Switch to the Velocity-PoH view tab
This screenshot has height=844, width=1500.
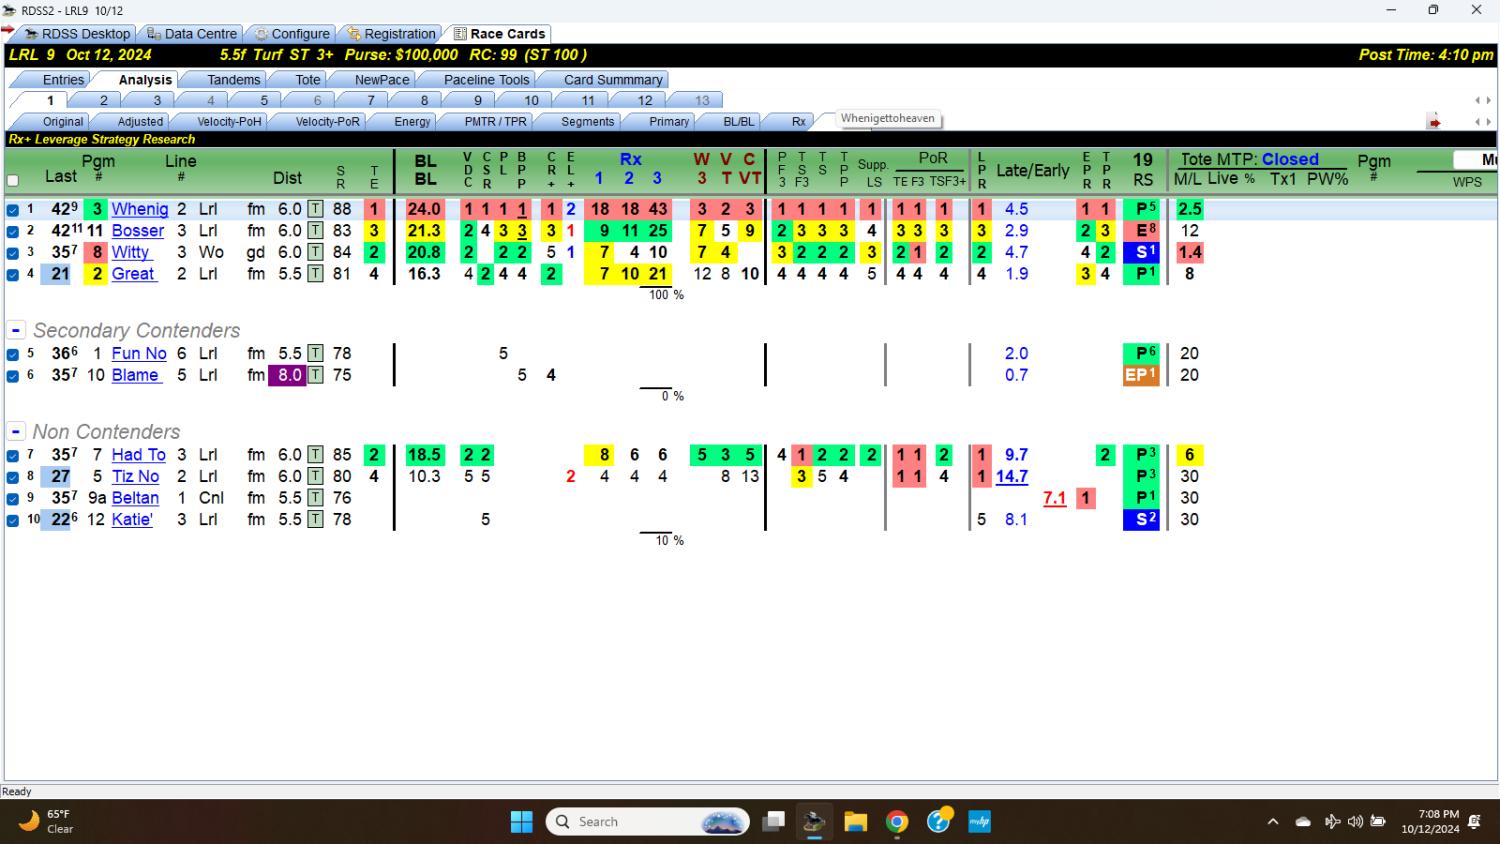point(229,122)
